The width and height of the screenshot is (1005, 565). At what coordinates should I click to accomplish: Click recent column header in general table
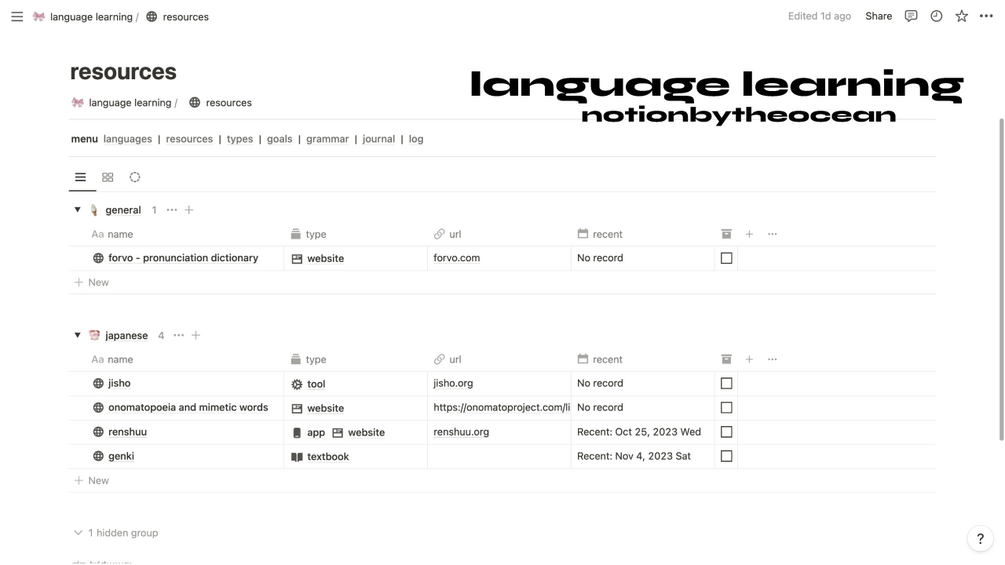coord(600,234)
